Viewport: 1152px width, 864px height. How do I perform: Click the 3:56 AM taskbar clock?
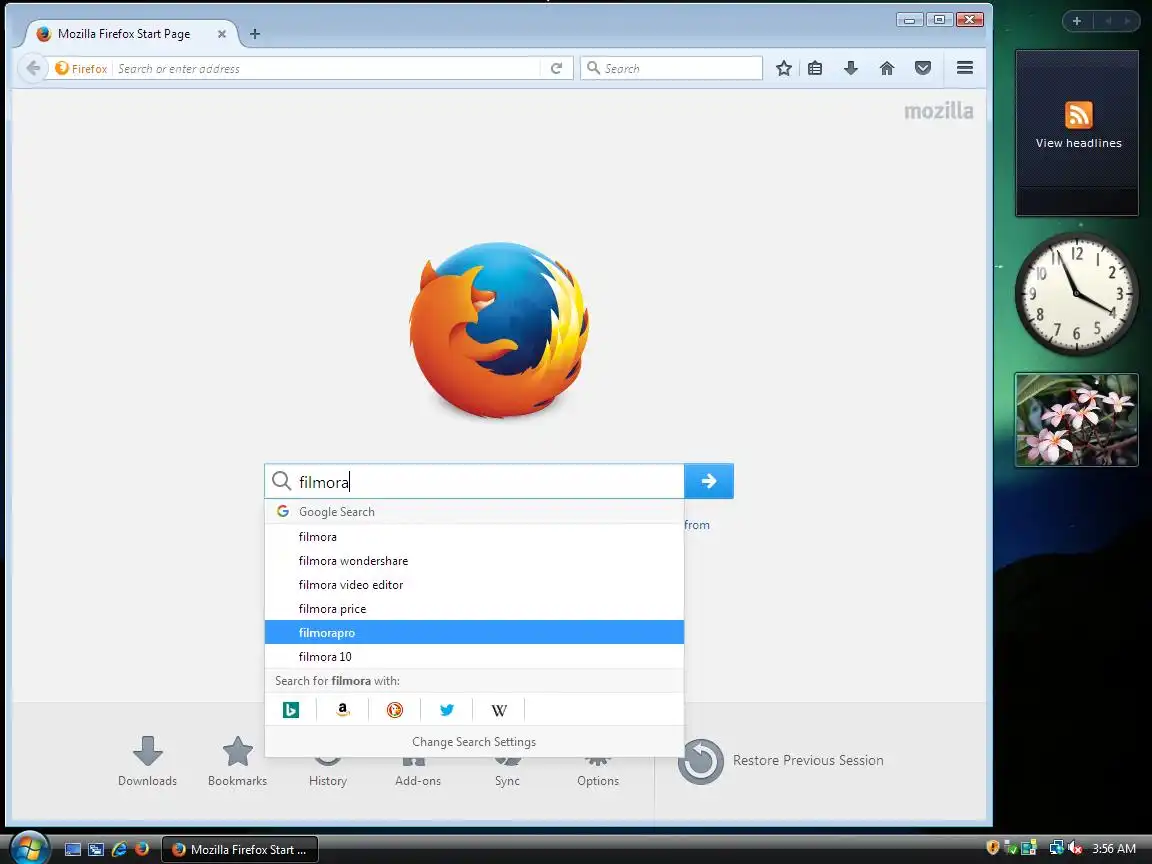pos(1114,849)
